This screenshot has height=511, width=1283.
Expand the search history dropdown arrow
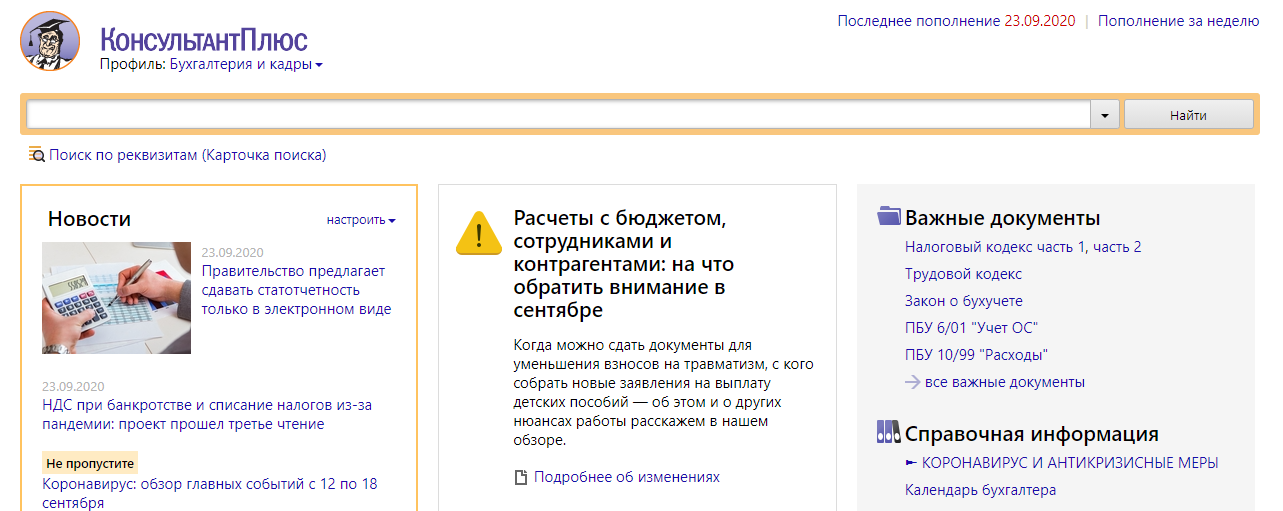pyautogui.click(x=1104, y=115)
